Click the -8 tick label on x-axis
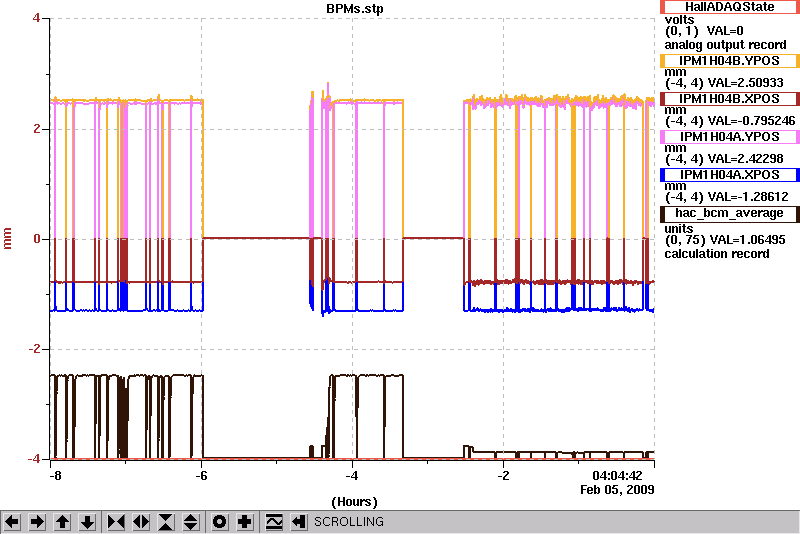The image size is (800, 534). [56, 476]
